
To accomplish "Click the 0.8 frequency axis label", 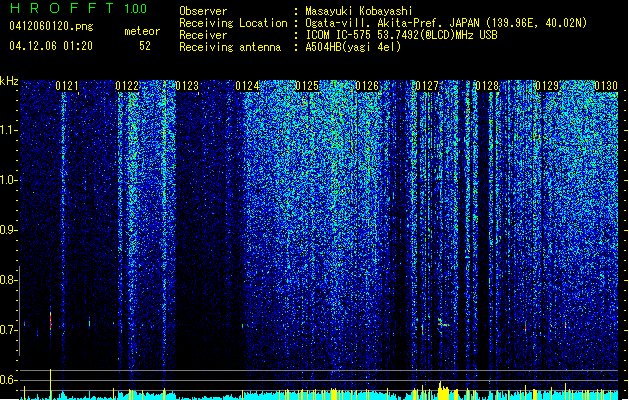I will pyautogui.click(x=9, y=280).
